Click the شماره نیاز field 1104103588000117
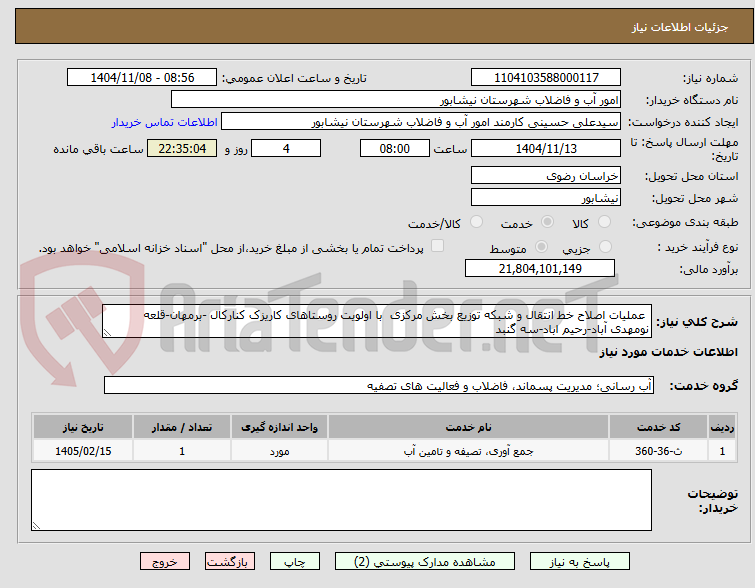Image resolution: width=755 pixels, height=588 pixels. (x=546, y=78)
